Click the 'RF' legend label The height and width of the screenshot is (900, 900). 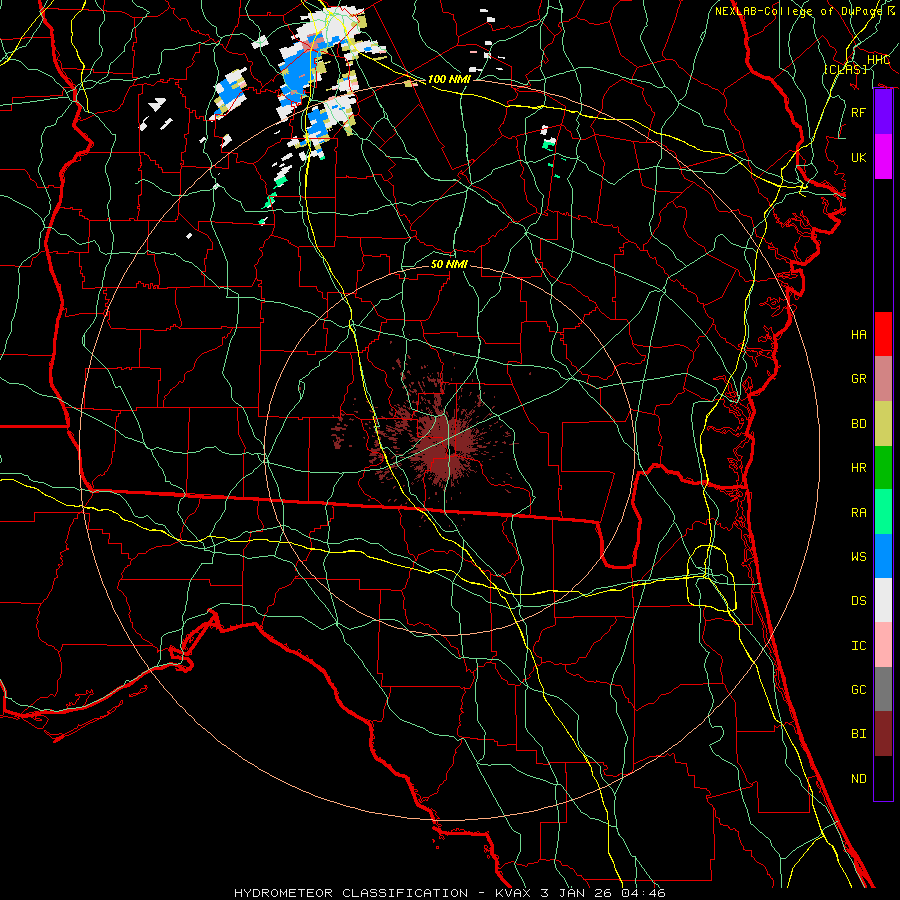click(x=859, y=112)
